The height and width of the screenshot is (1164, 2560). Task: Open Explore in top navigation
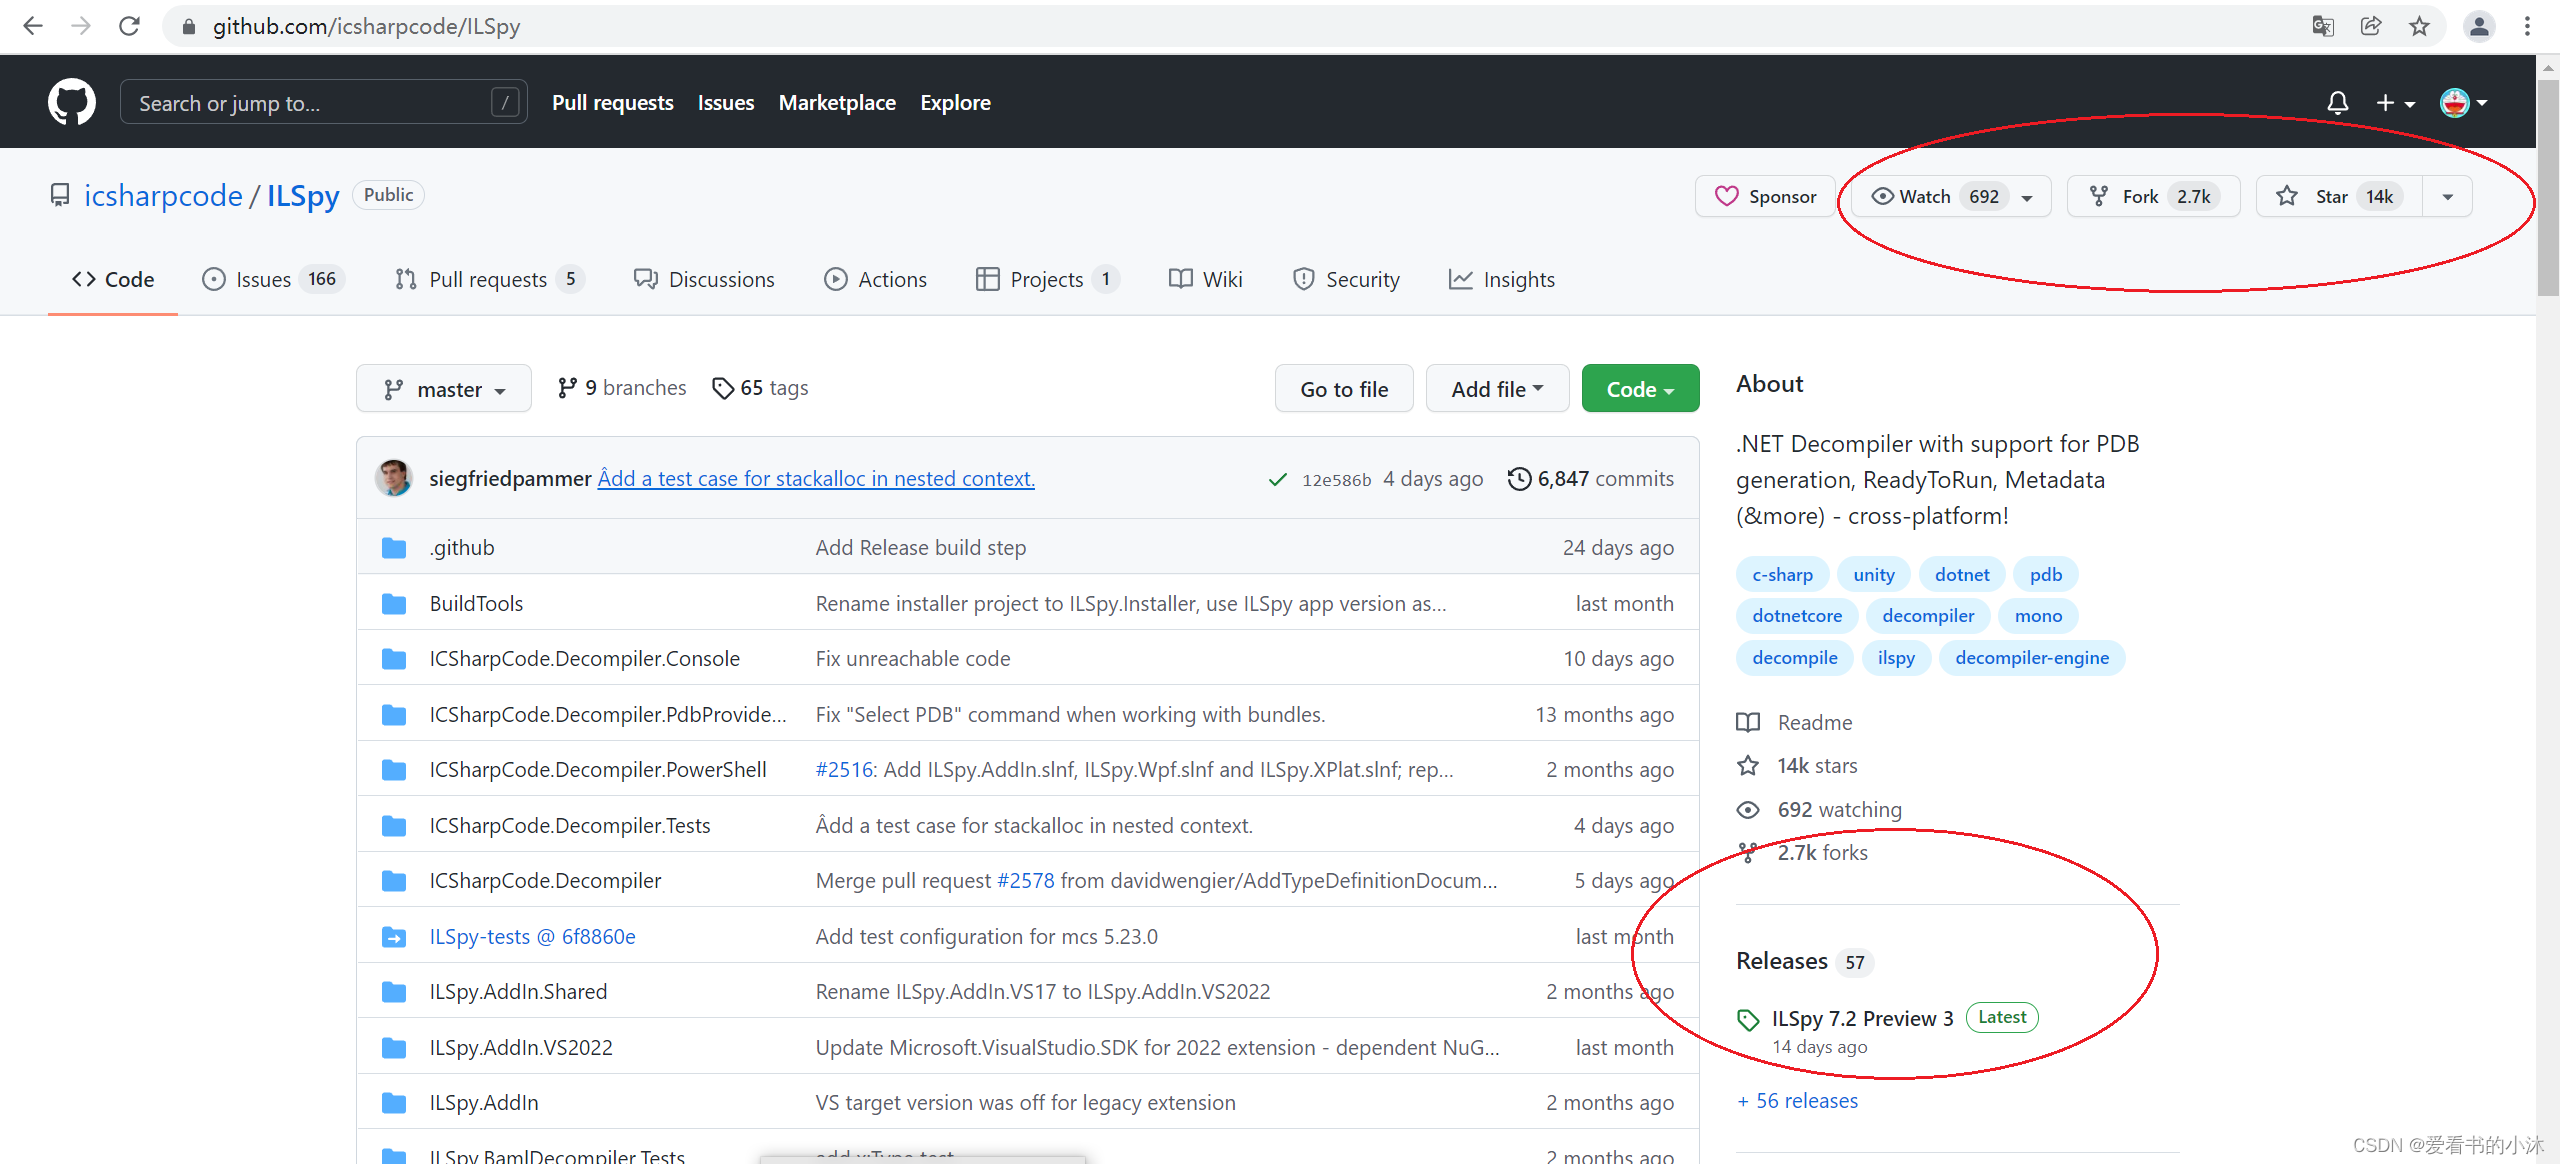[x=955, y=102]
